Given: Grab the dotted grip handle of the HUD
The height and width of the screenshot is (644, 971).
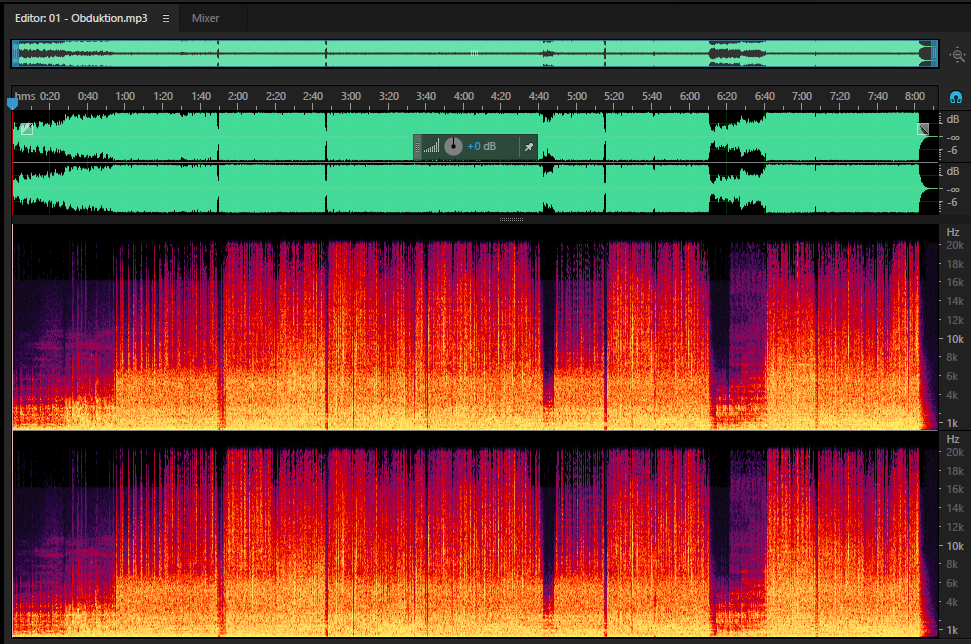Looking at the screenshot, I should (x=417, y=147).
